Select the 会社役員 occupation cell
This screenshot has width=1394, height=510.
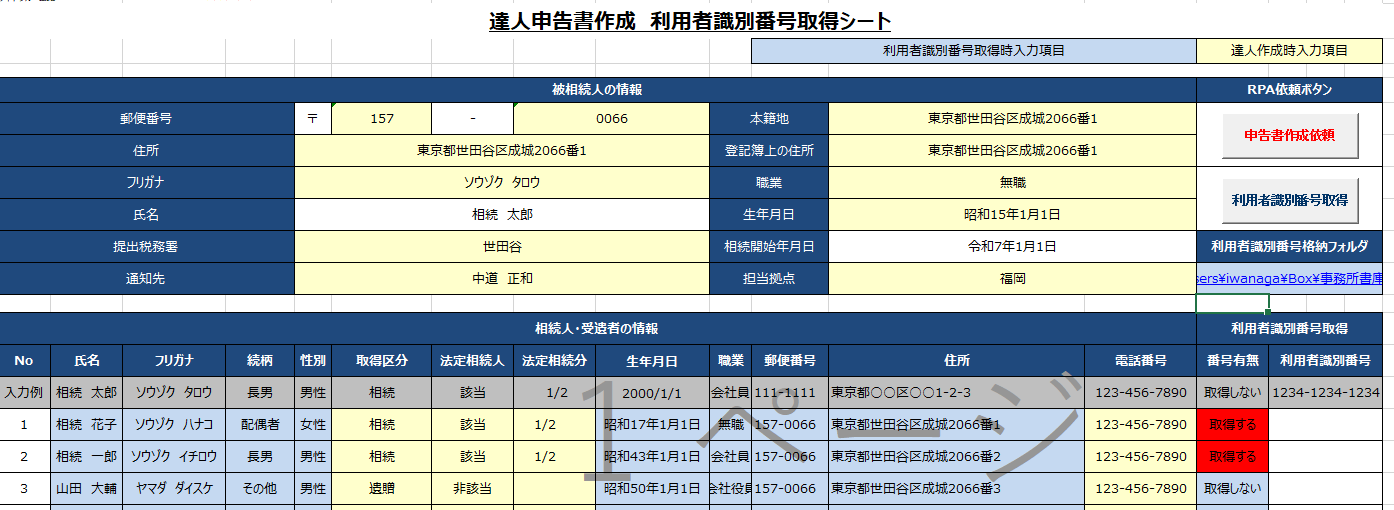[730, 489]
